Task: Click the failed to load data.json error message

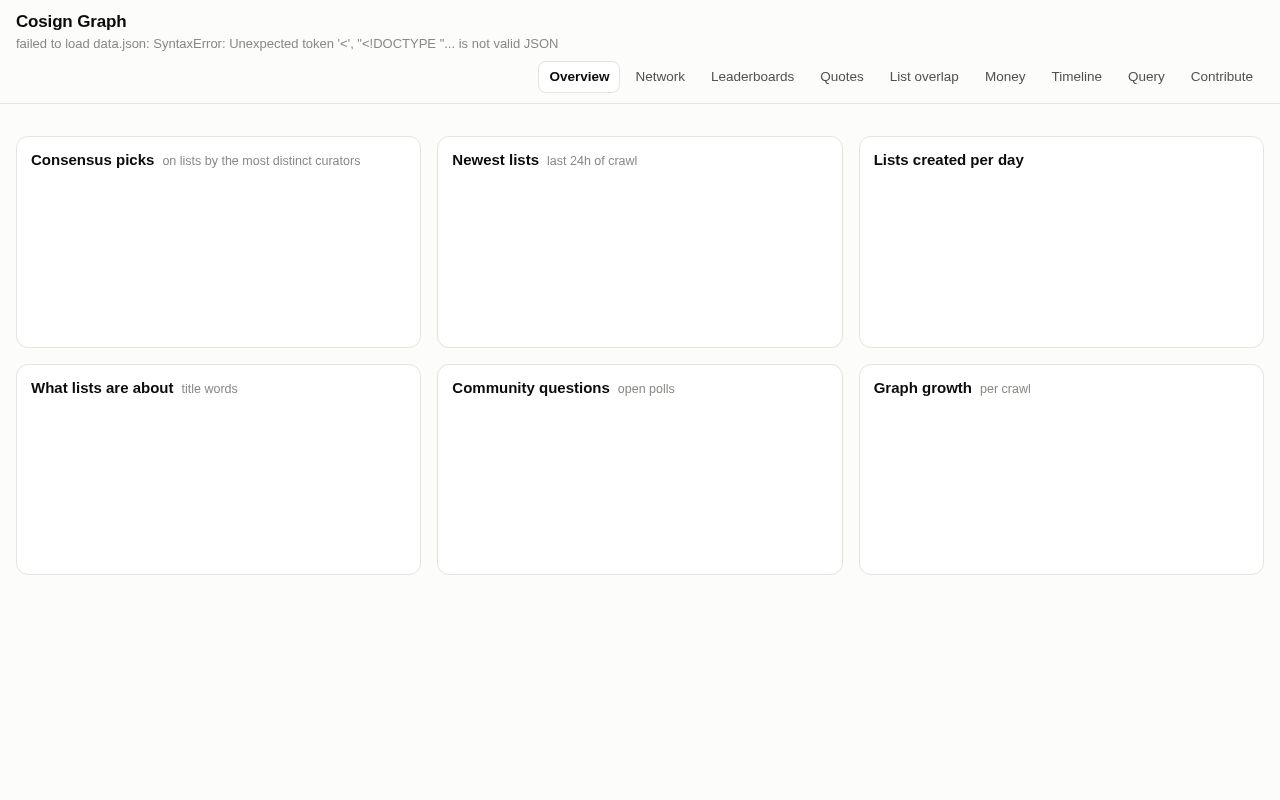Action: click(287, 44)
